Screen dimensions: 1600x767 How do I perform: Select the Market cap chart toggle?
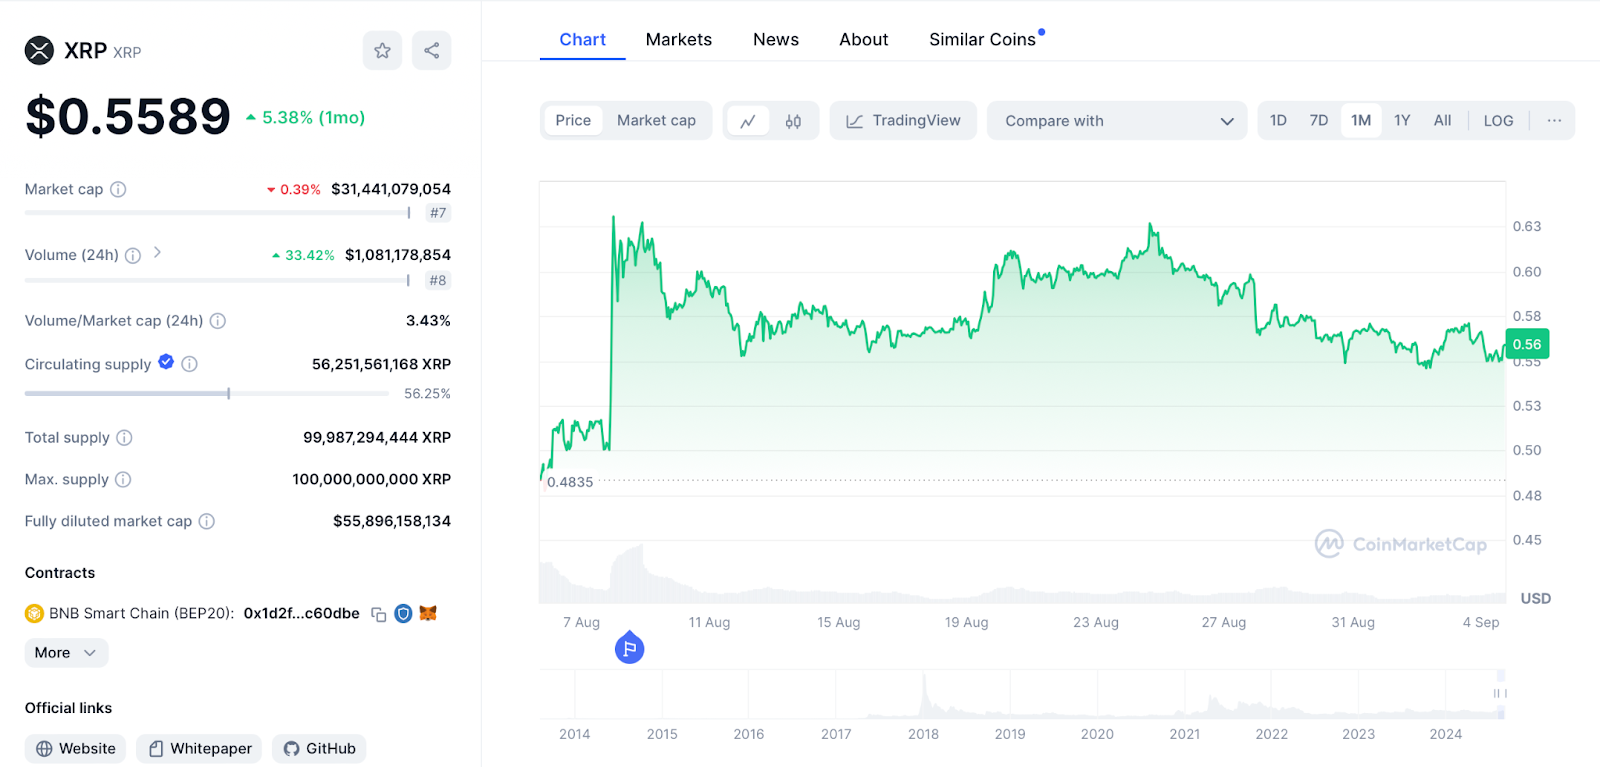coord(656,120)
